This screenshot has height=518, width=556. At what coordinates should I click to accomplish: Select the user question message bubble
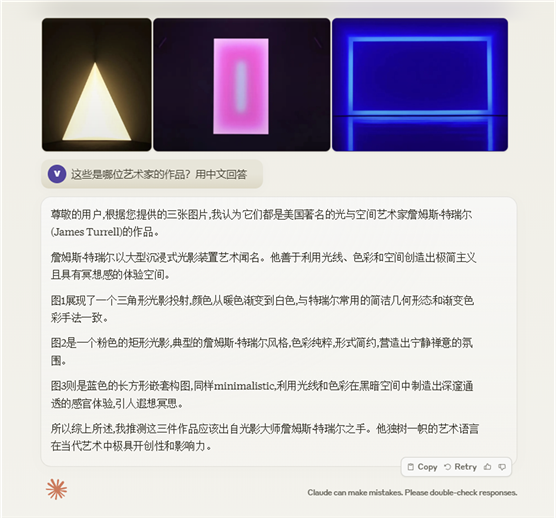[x=152, y=174]
